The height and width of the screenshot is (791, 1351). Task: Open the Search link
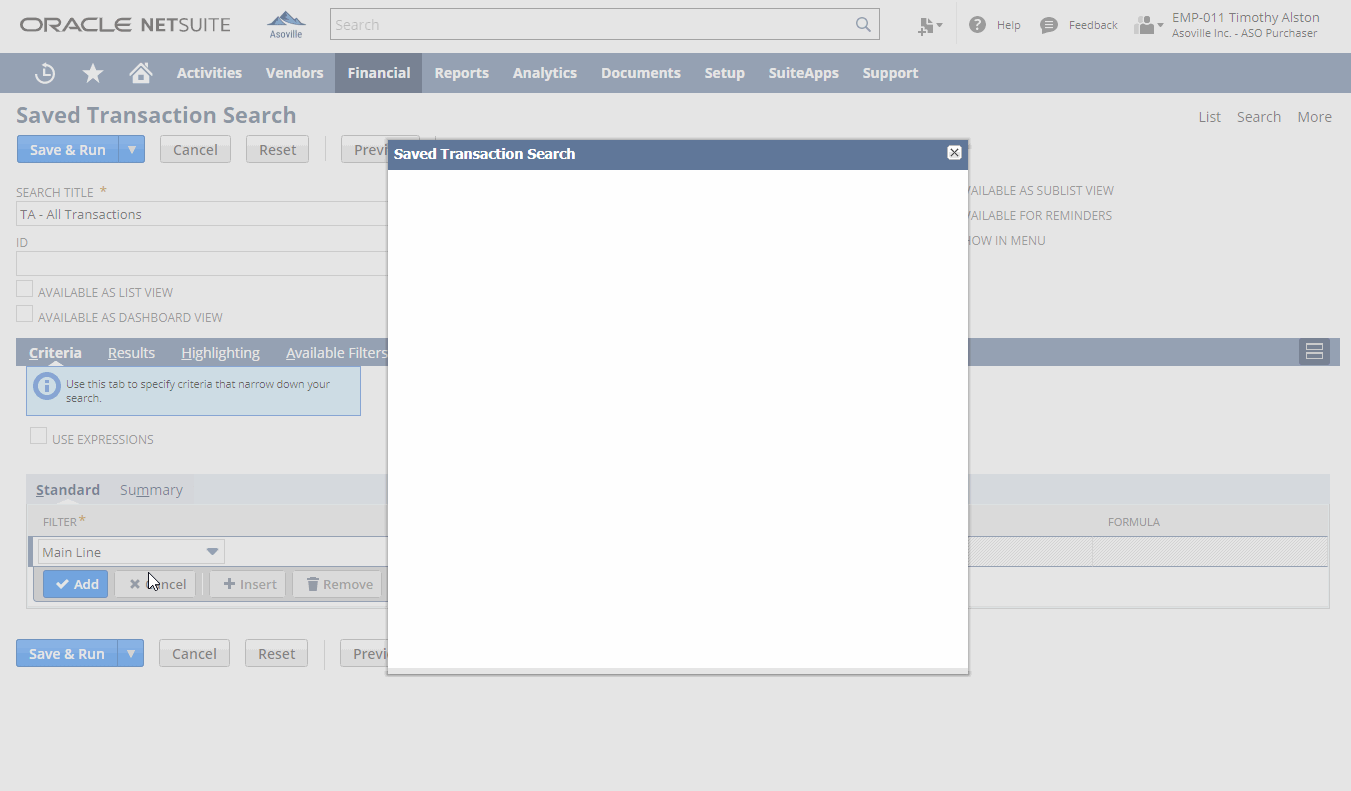pos(1259,117)
